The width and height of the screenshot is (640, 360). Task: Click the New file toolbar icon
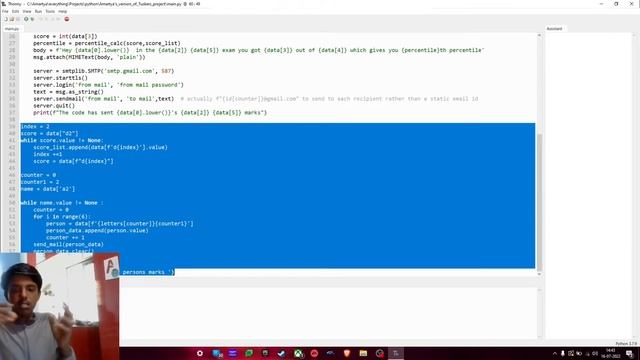(x=6, y=19)
